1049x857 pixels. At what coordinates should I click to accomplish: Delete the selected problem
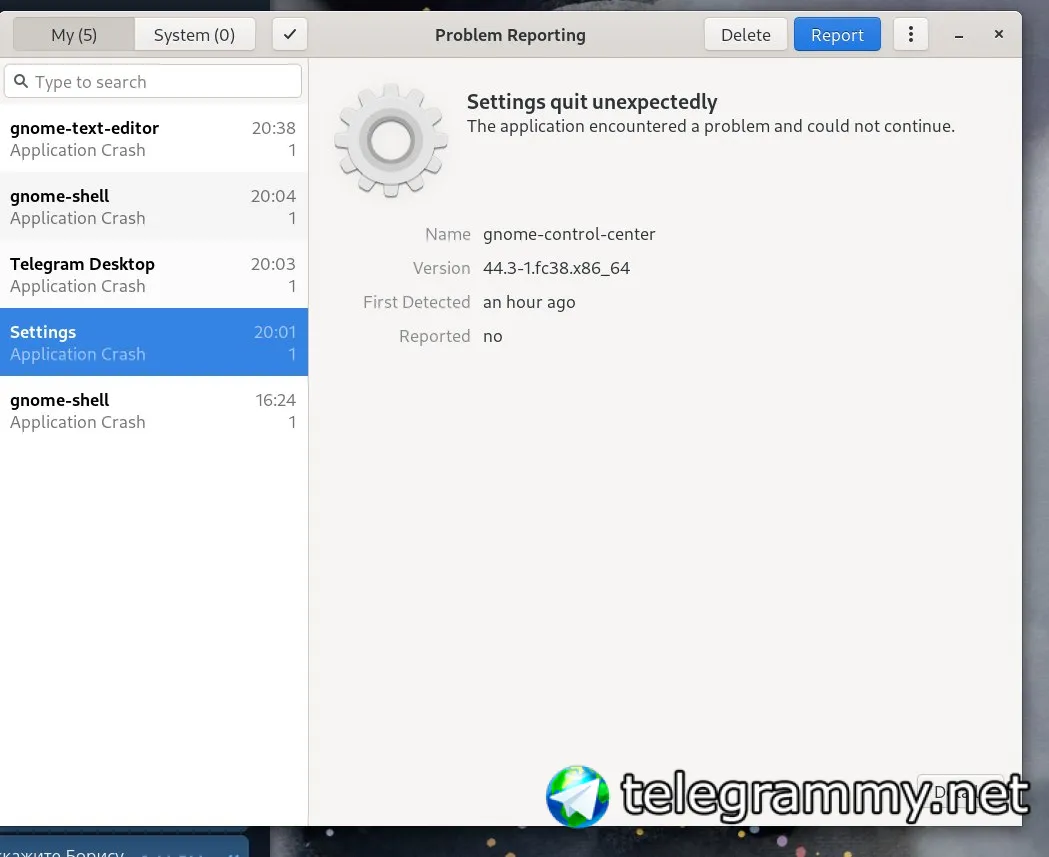(746, 34)
